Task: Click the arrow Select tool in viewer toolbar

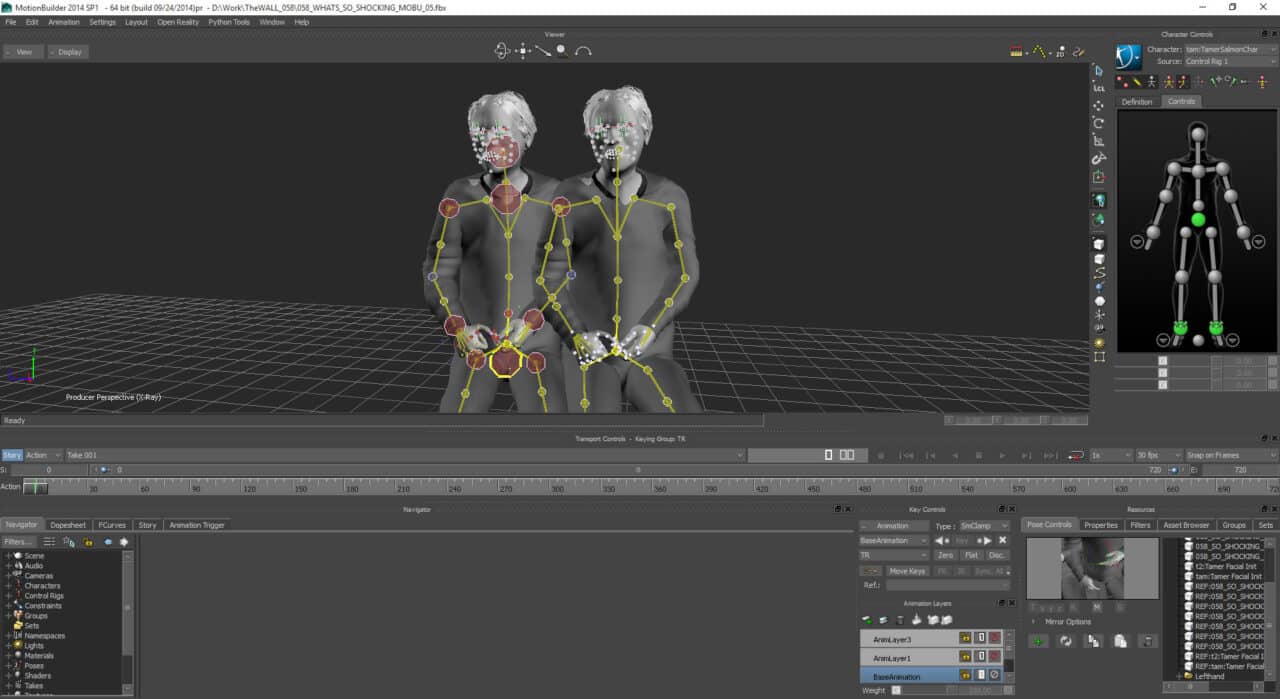Action: [1099, 70]
